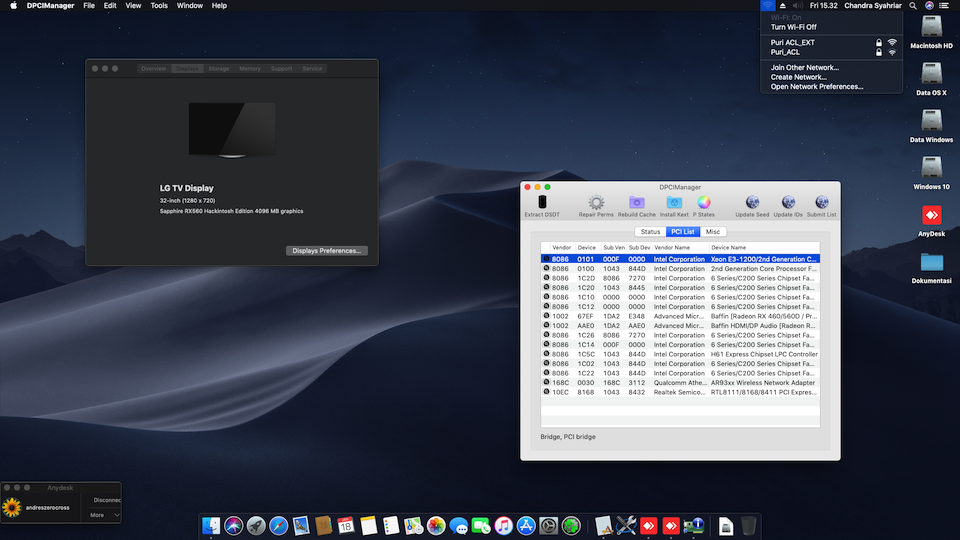Open System Preferences in the Dock

[549, 526]
